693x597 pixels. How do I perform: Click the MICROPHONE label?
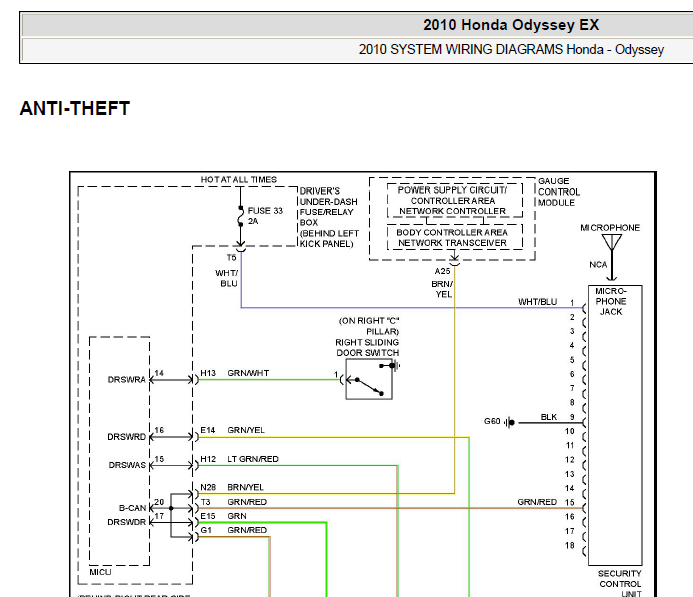click(610, 228)
